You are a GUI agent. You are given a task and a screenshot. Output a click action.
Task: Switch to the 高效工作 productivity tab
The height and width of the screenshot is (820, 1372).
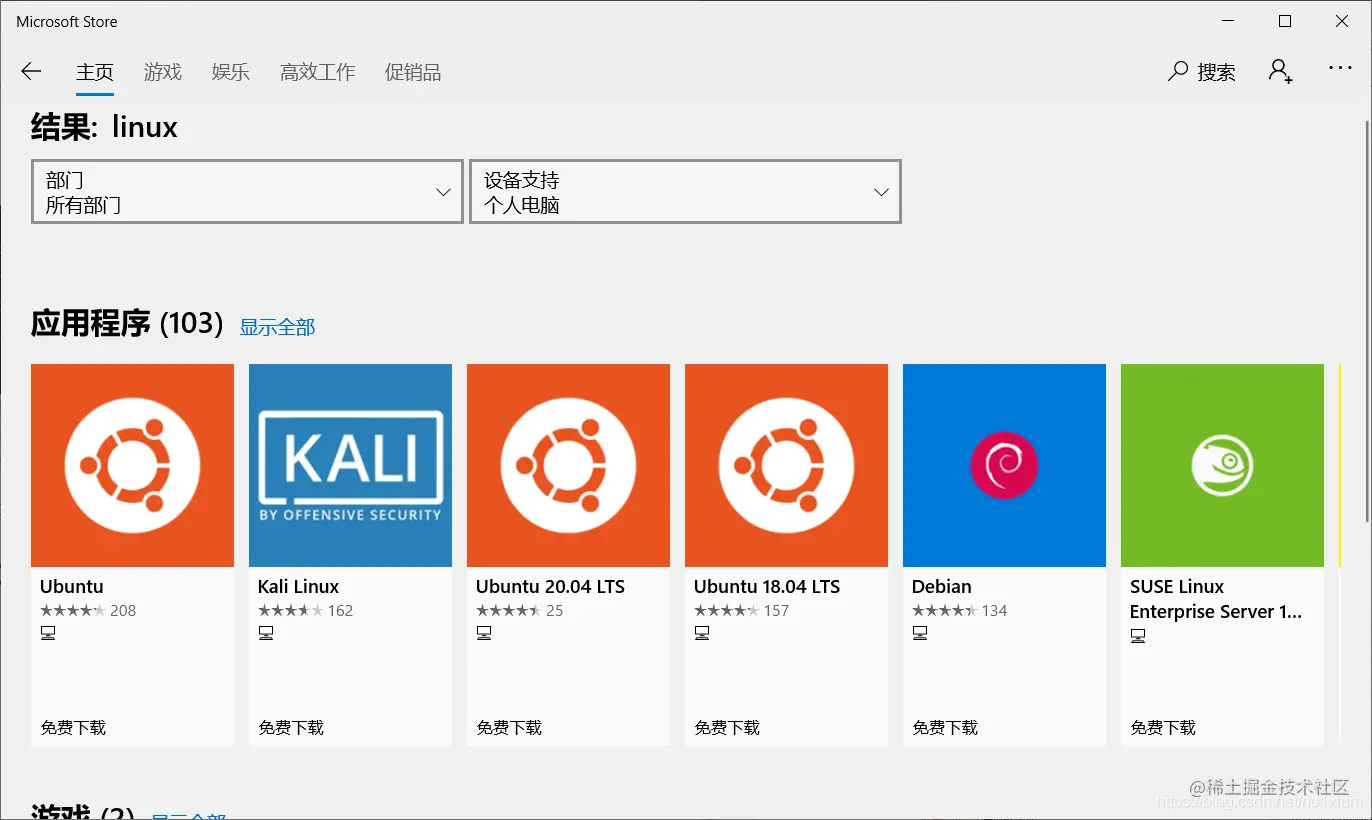[318, 72]
